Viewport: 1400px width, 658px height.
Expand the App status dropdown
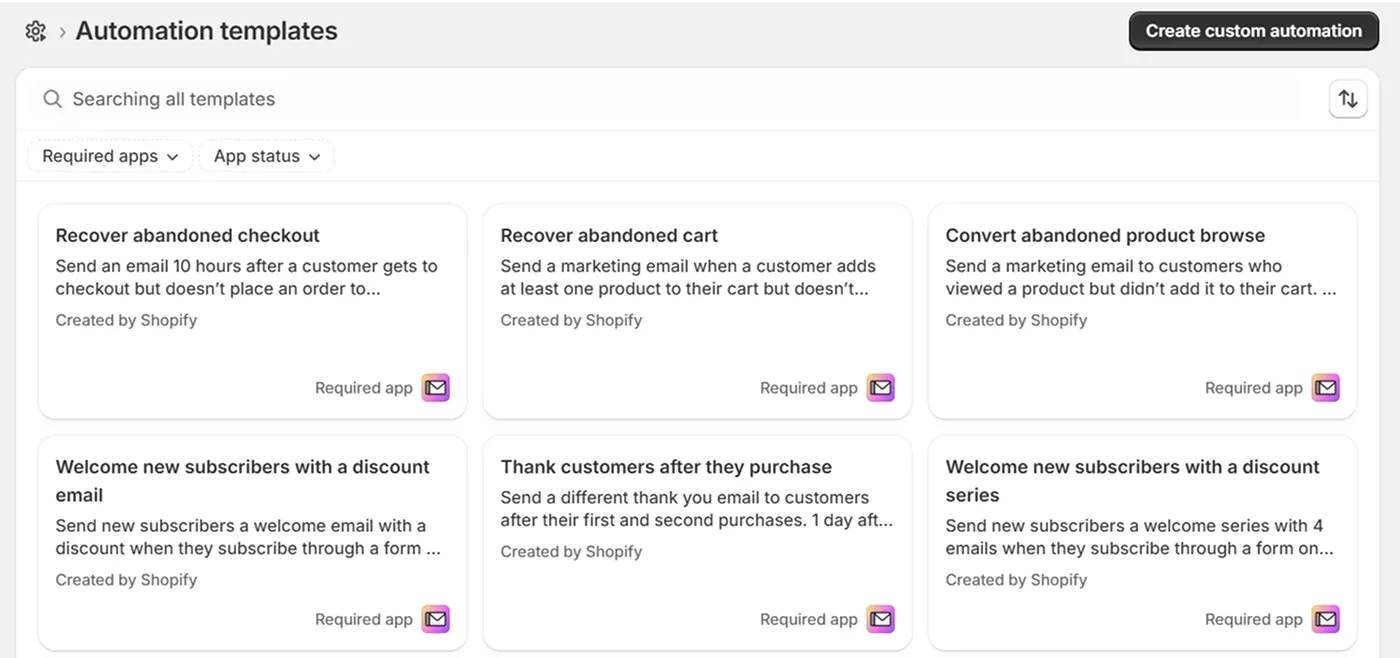tap(266, 155)
